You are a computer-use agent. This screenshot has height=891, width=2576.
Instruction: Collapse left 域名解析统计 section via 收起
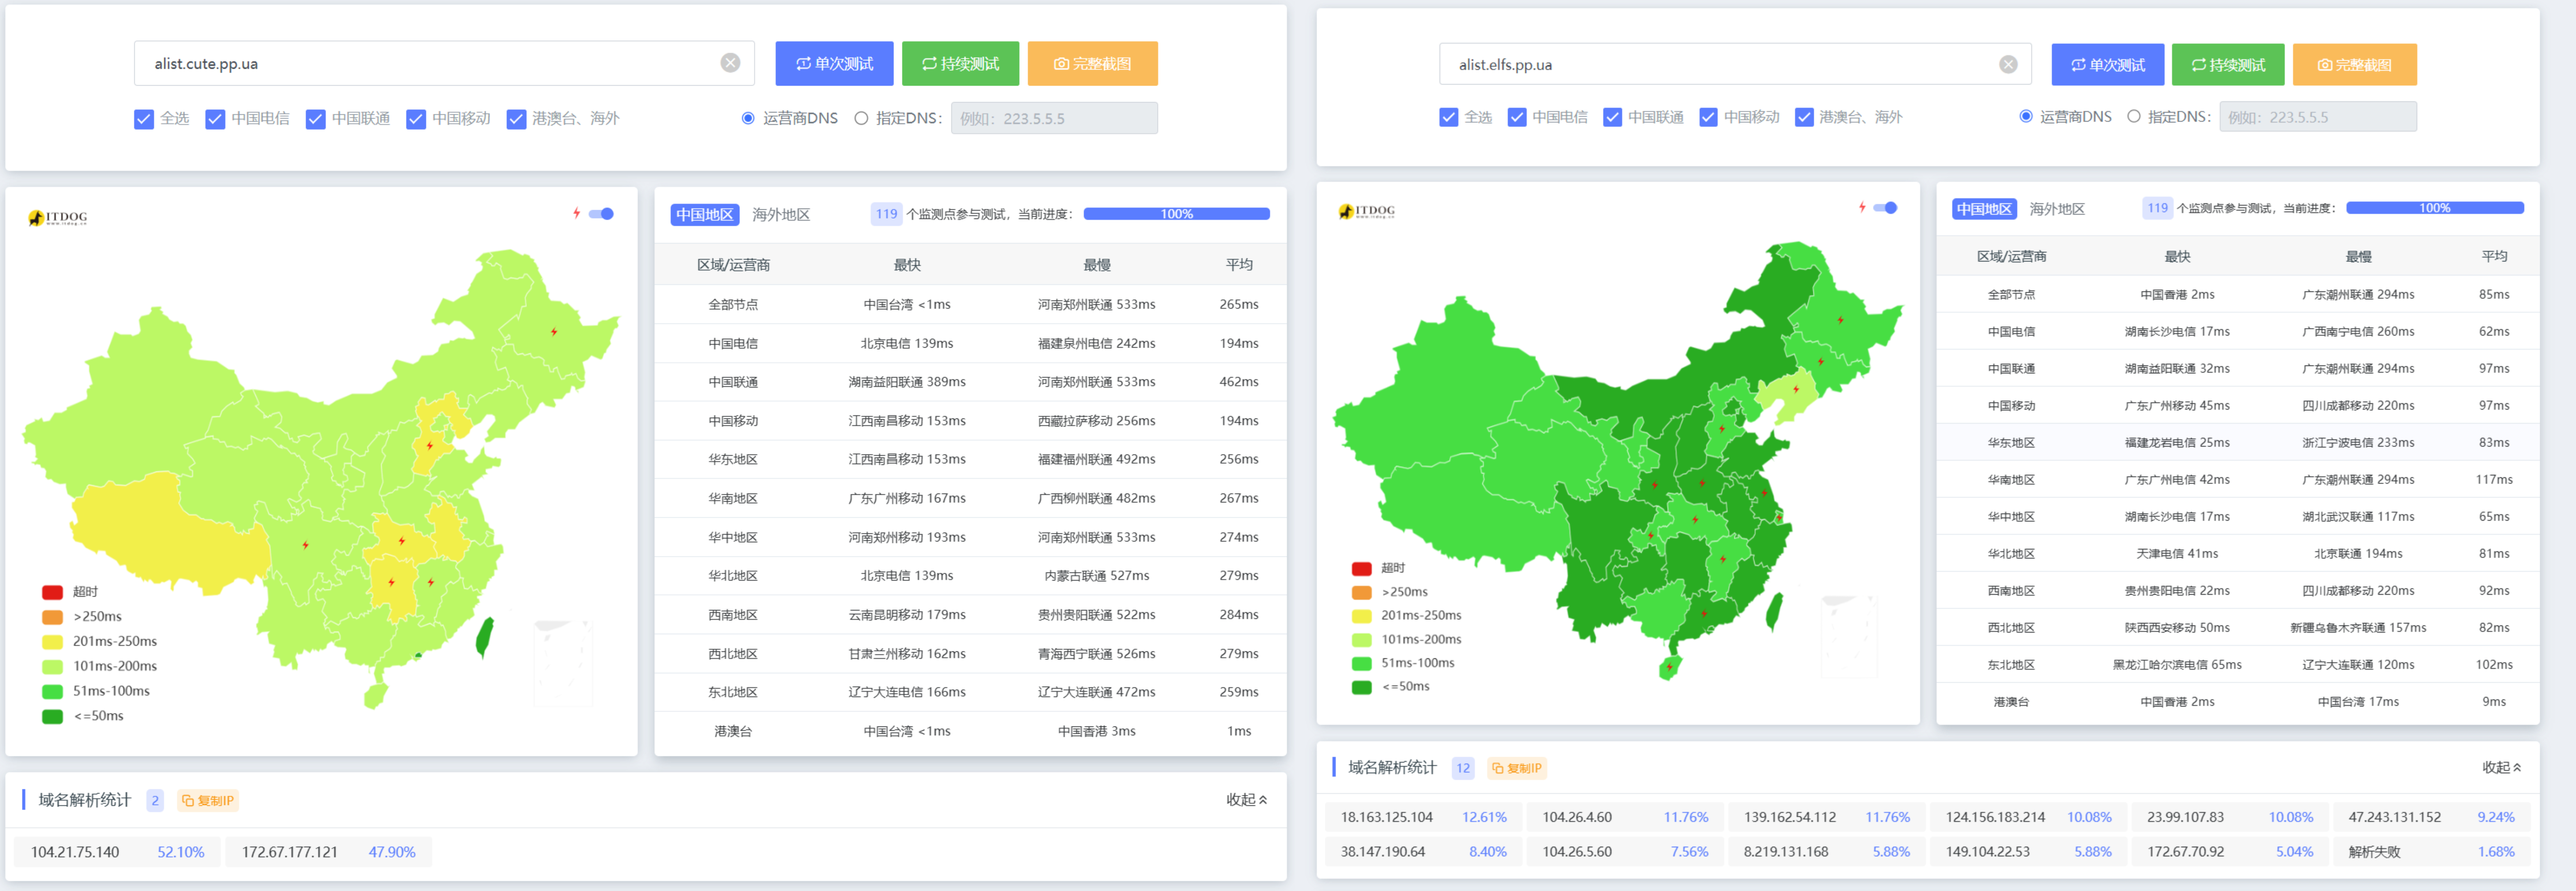click(1247, 800)
